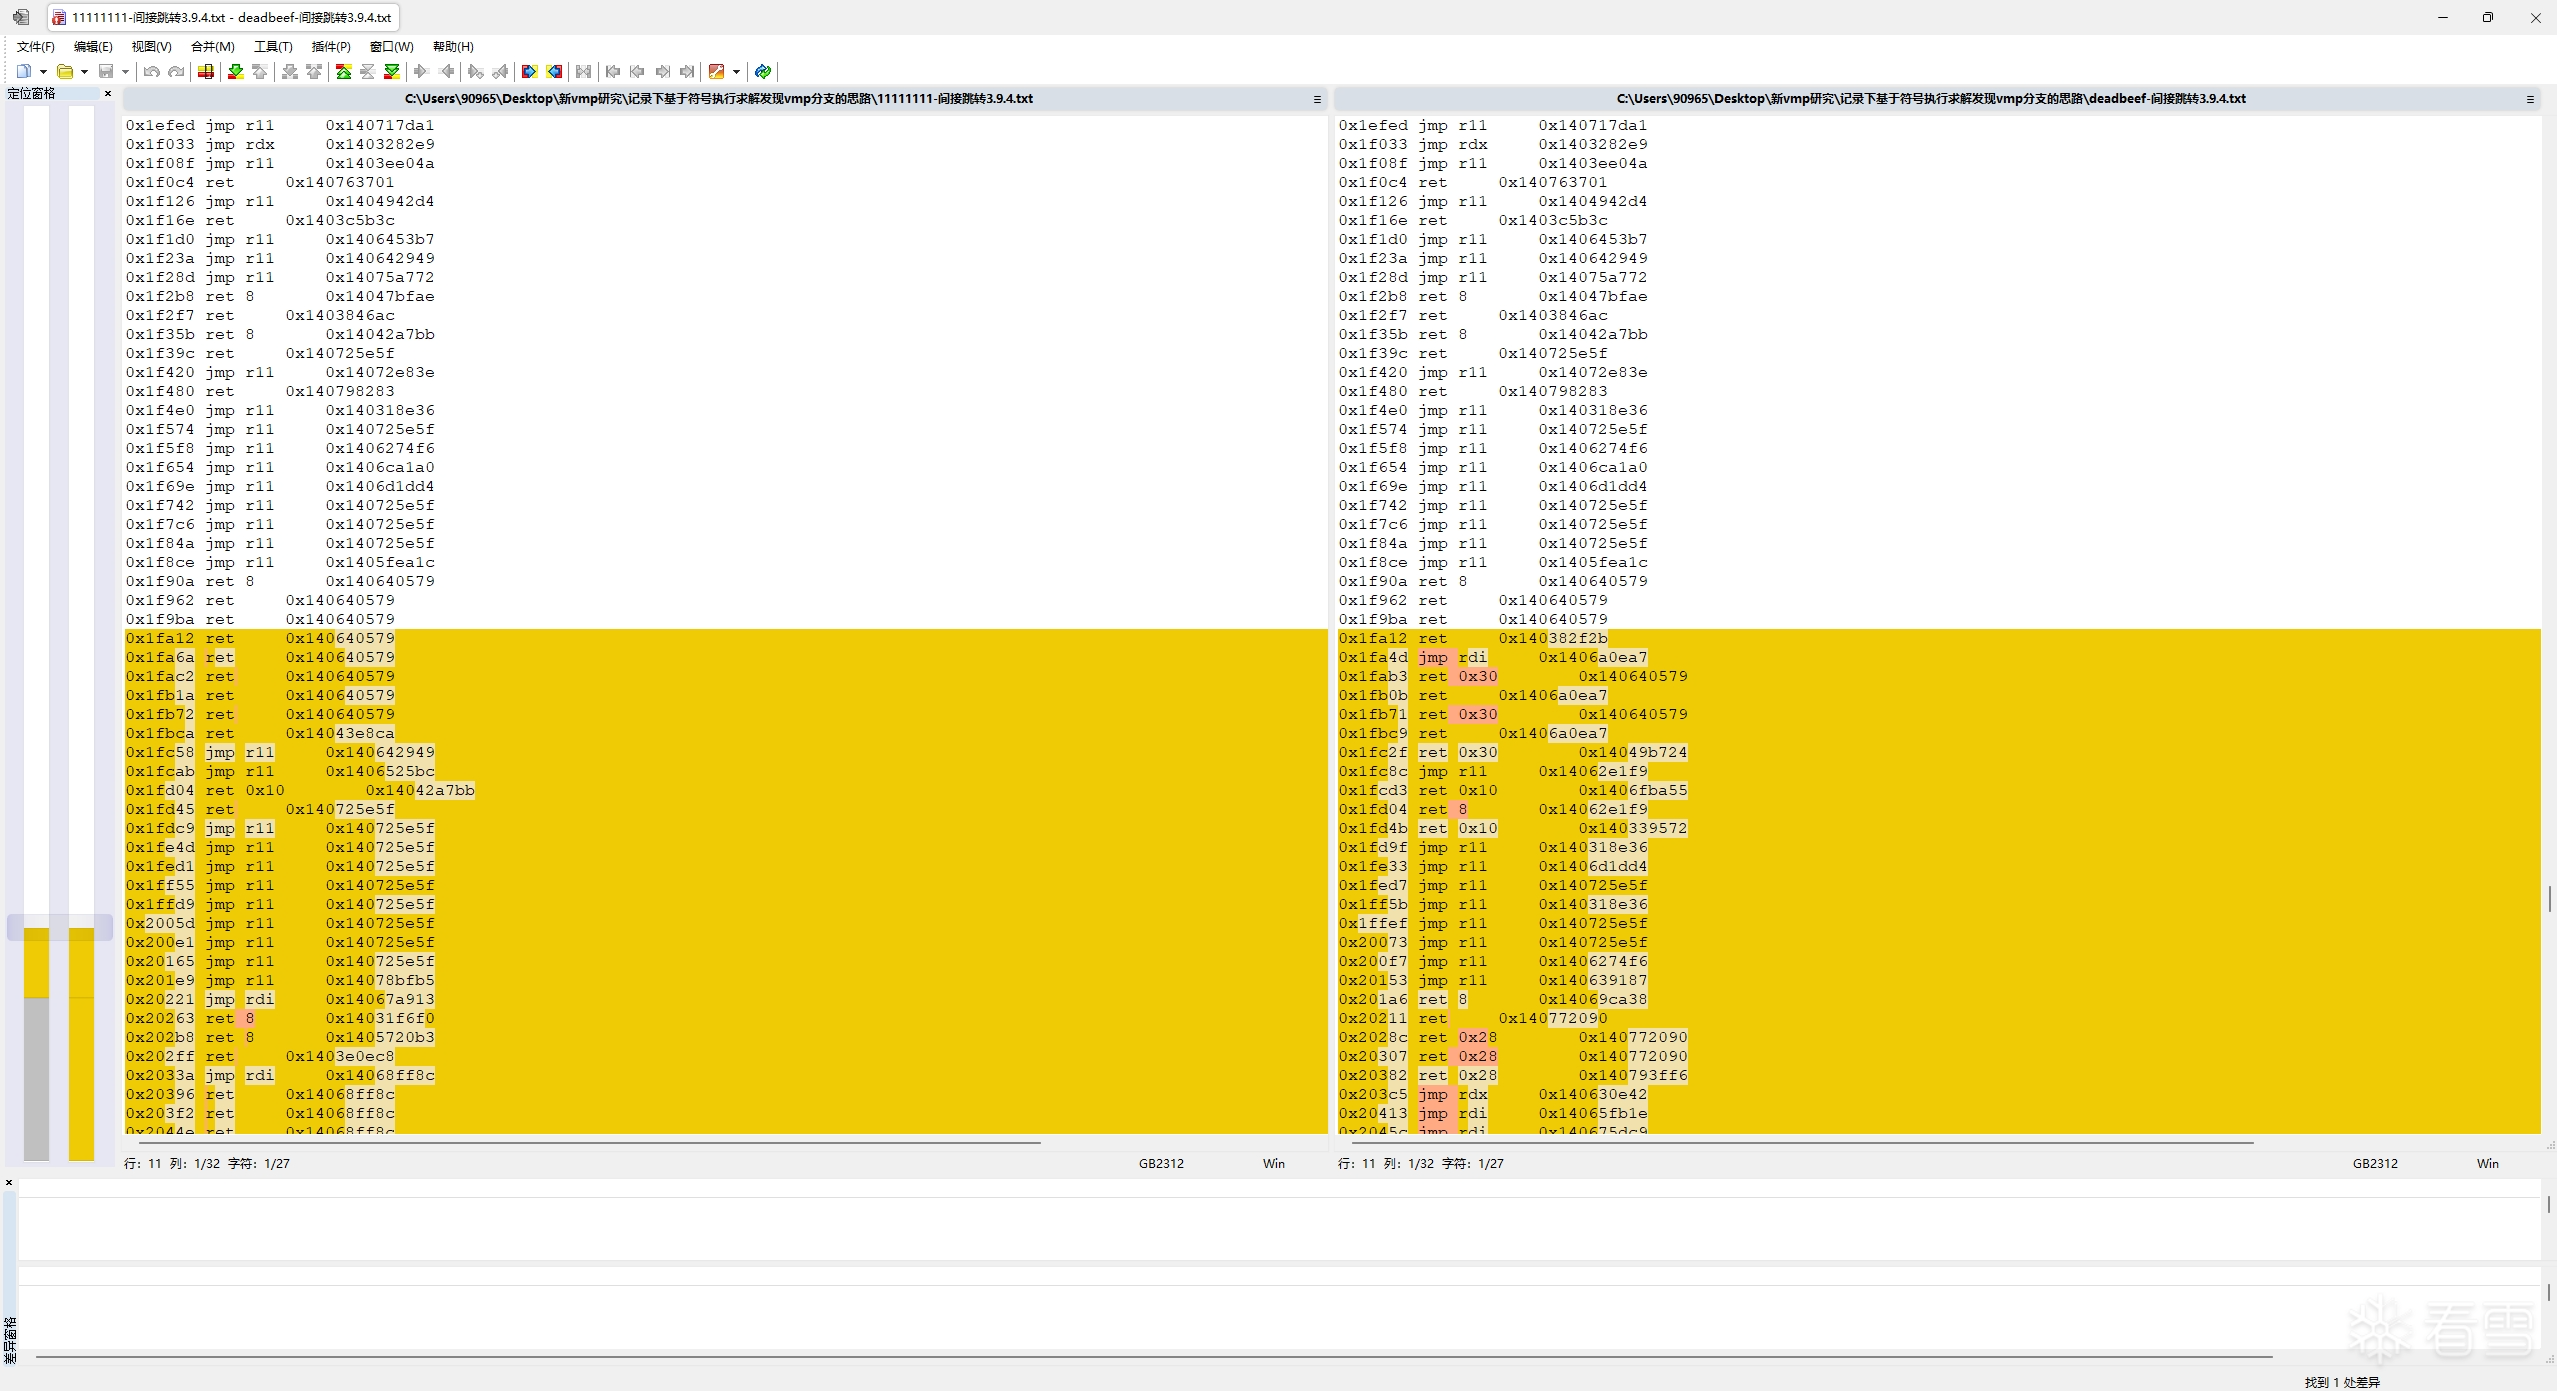
Task: Click Select Difference in Line icon
Action: 206,71
